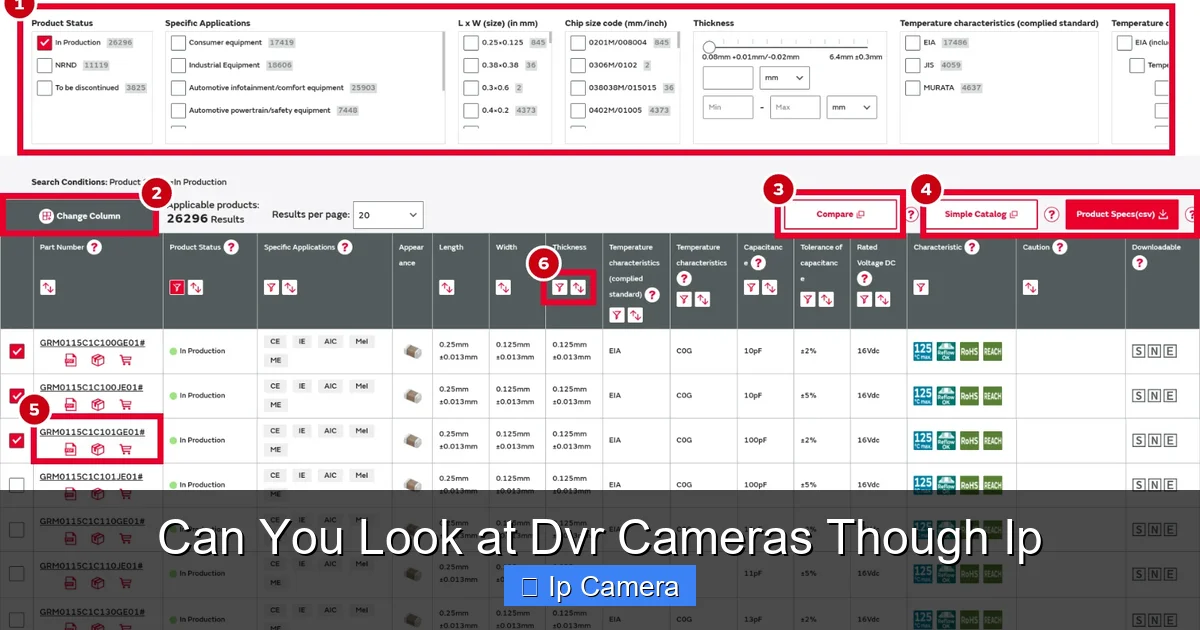
Task: Open the Product Status column filter
Action: click(x=177, y=287)
